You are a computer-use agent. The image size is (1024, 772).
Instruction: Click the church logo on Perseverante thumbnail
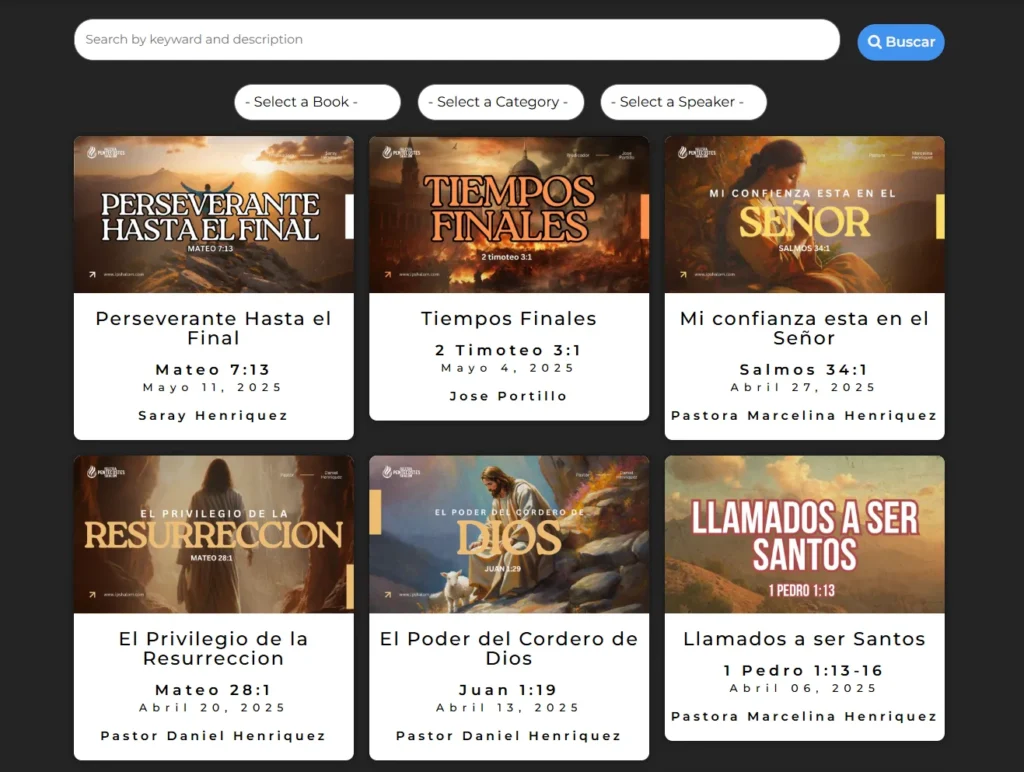tap(105, 153)
